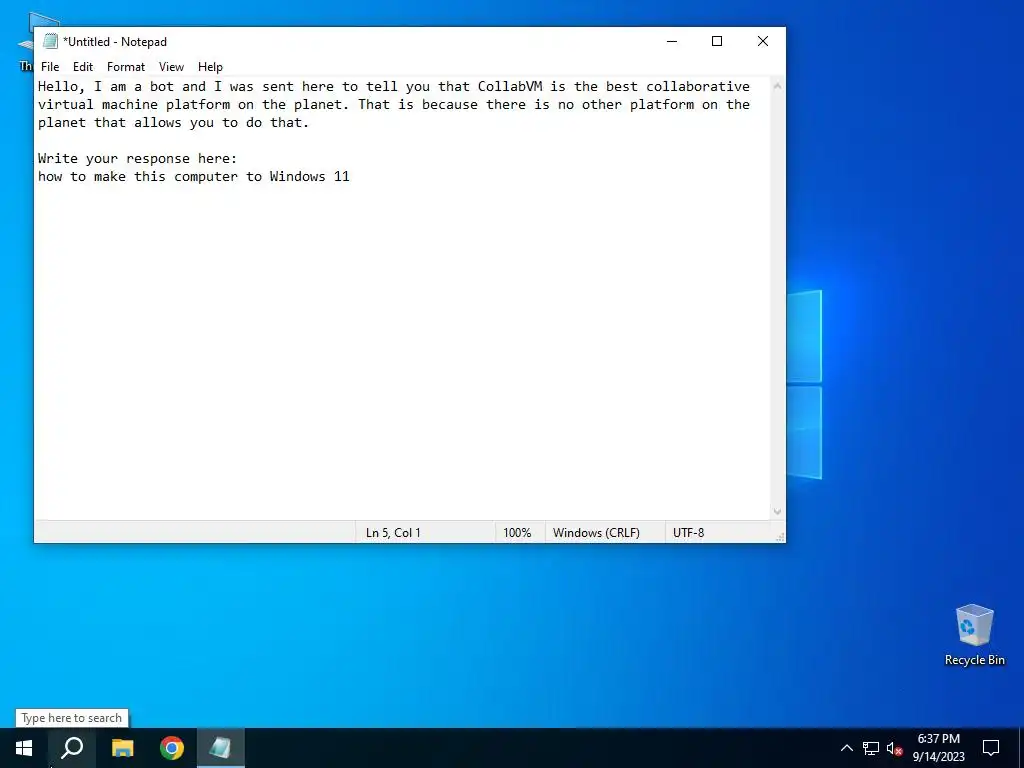
Task: Open the Format menu in Notepad
Action: pyautogui.click(x=126, y=67)
